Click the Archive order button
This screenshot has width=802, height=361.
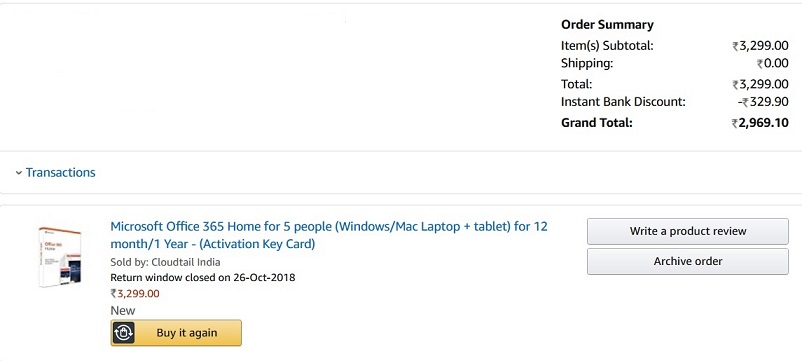[688, 261]
